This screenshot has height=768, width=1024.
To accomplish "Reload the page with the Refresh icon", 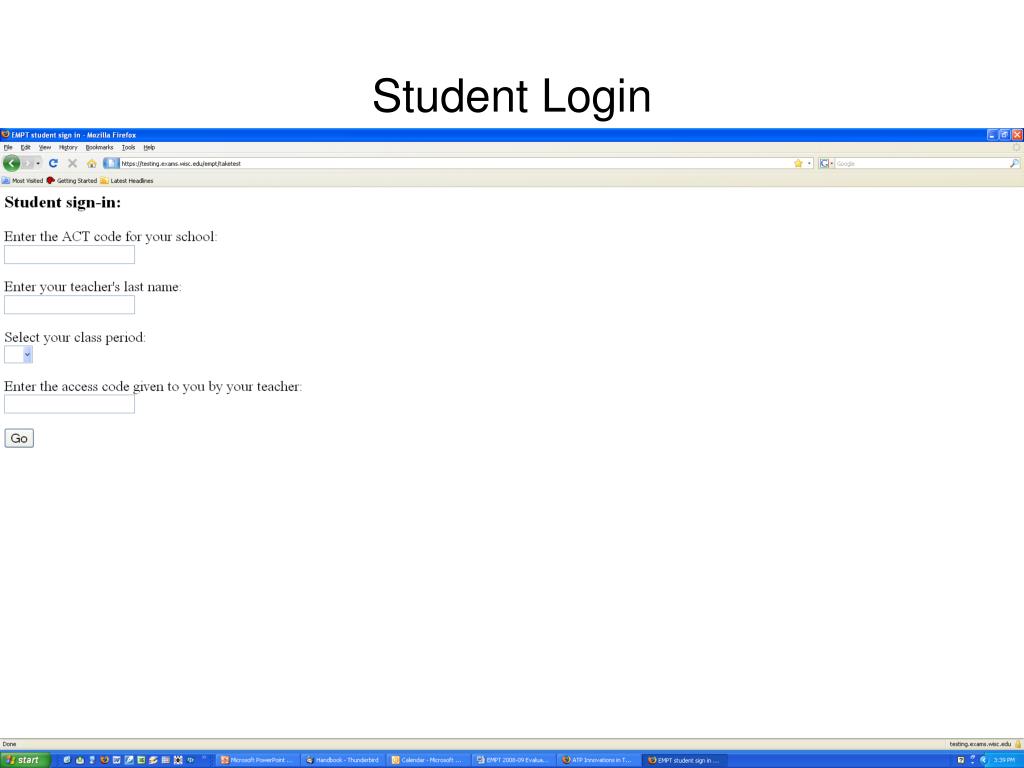I will click(x=53, y=163).
